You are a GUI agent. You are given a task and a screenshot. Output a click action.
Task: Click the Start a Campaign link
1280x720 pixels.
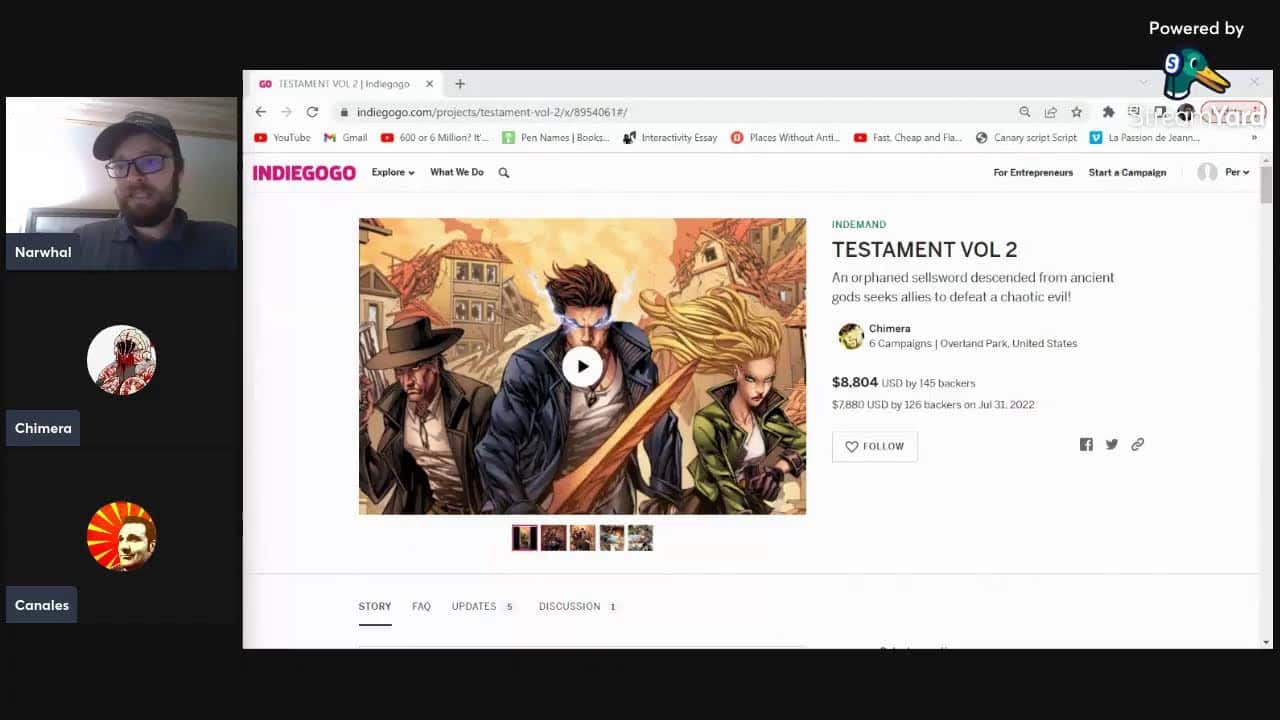tap(1127, 173)
